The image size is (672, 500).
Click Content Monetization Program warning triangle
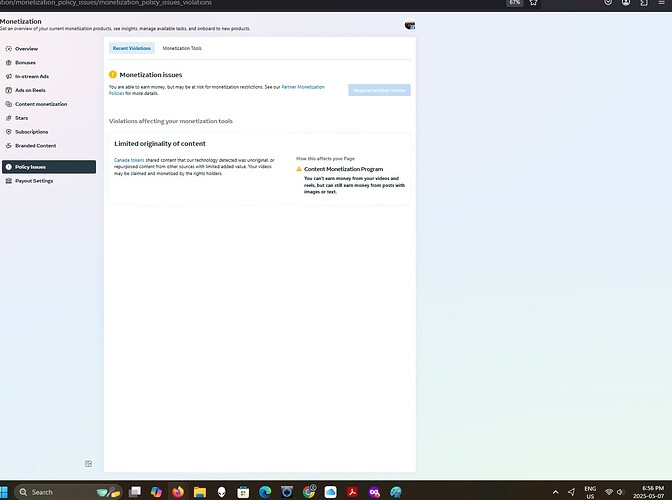point(299,169)
